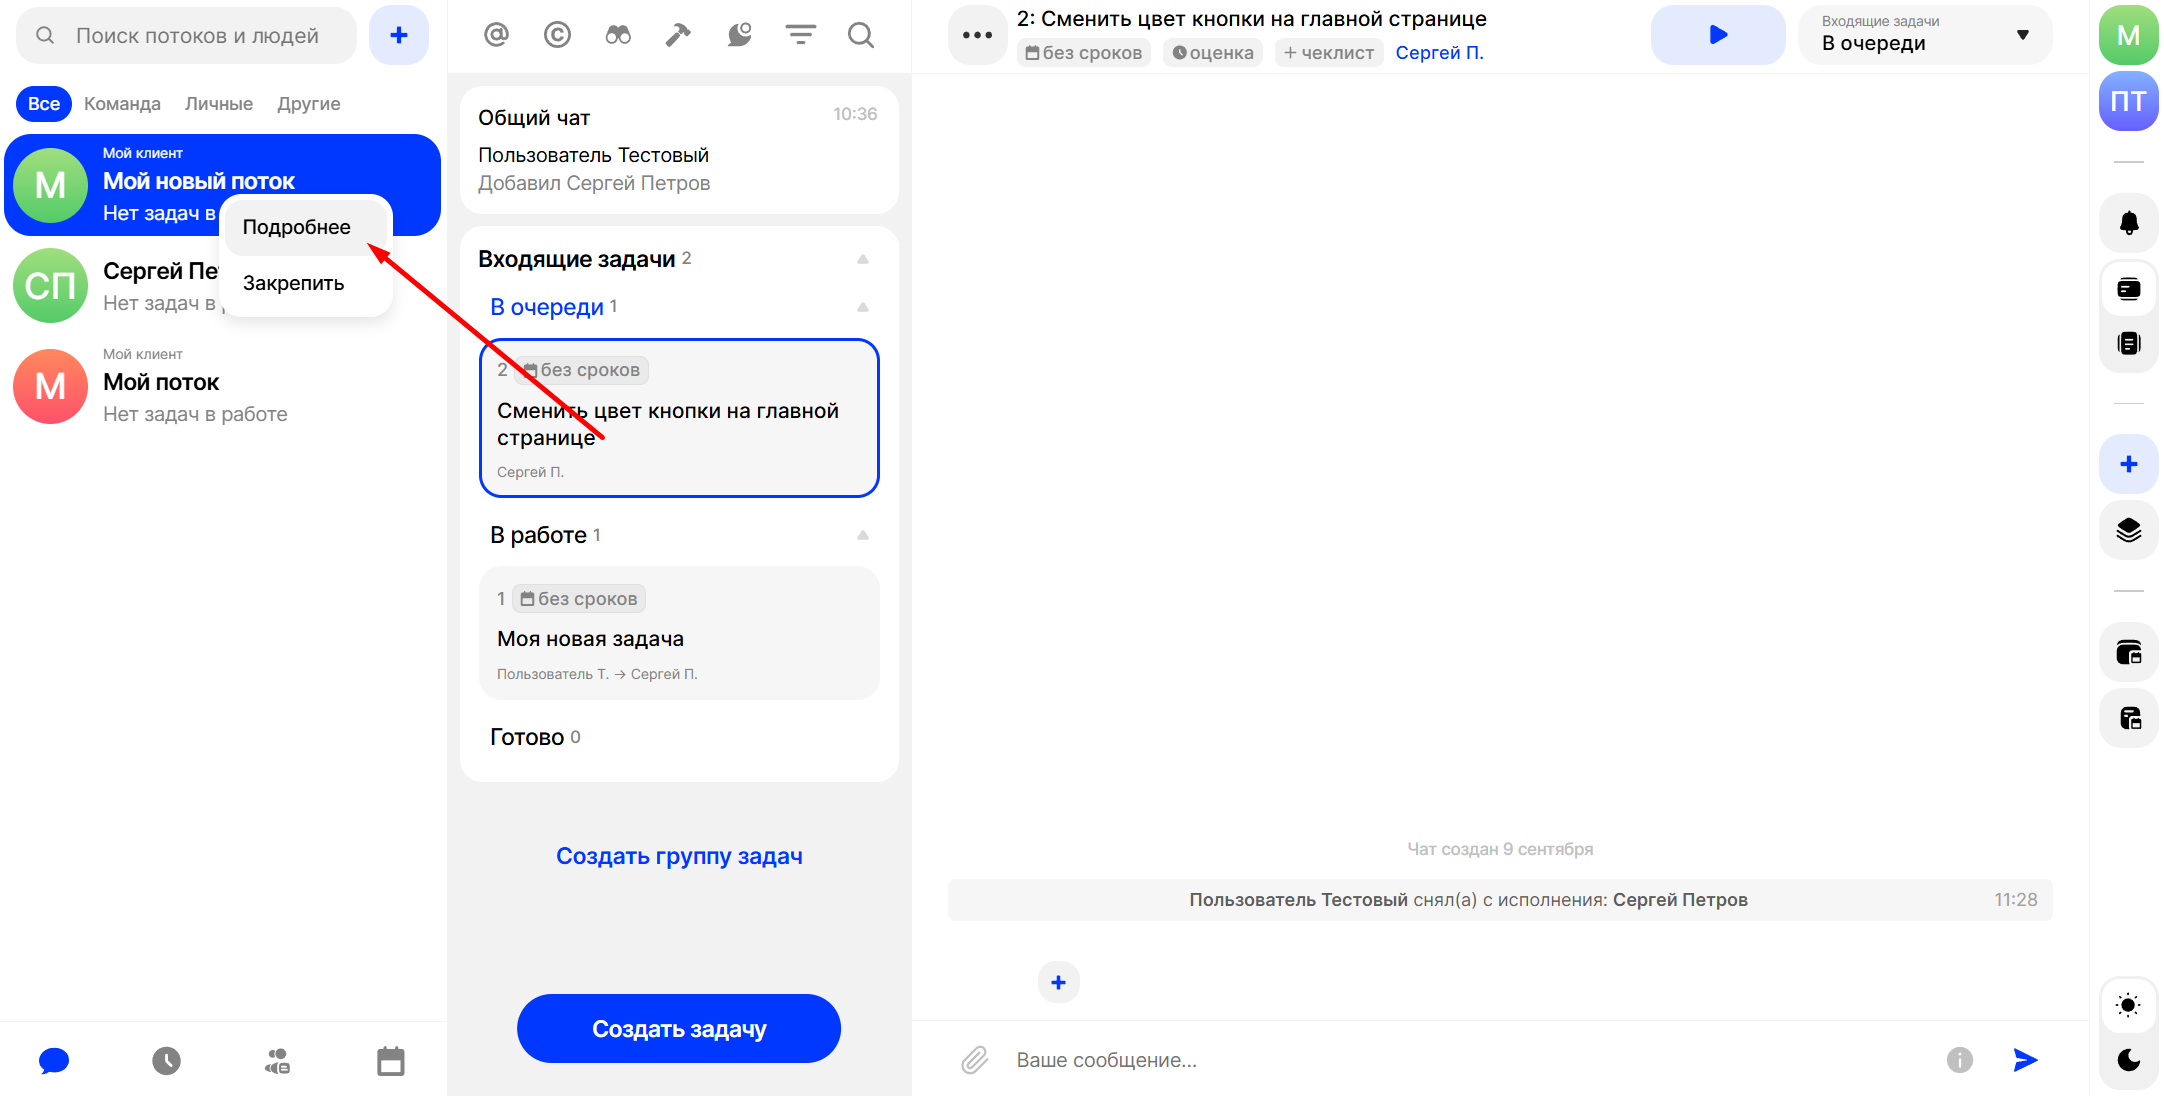Start task with play button

tap(1717, 35)
